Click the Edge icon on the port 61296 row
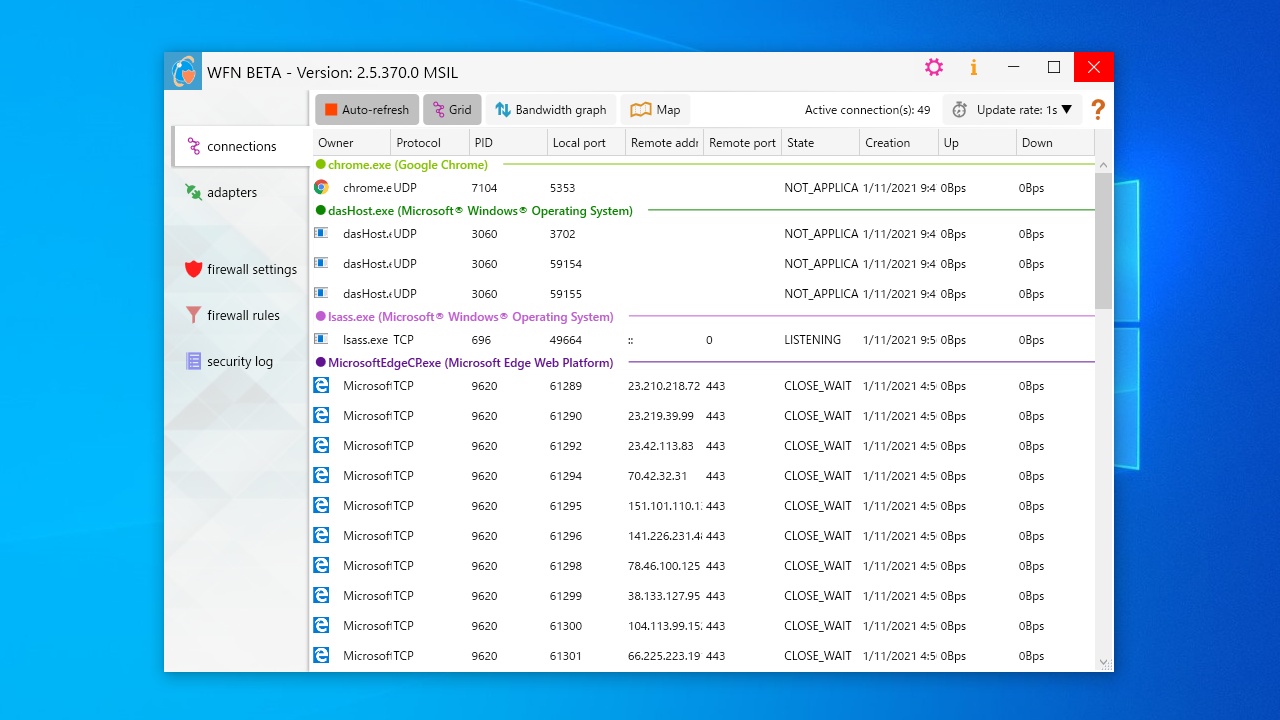 [321, 535]
